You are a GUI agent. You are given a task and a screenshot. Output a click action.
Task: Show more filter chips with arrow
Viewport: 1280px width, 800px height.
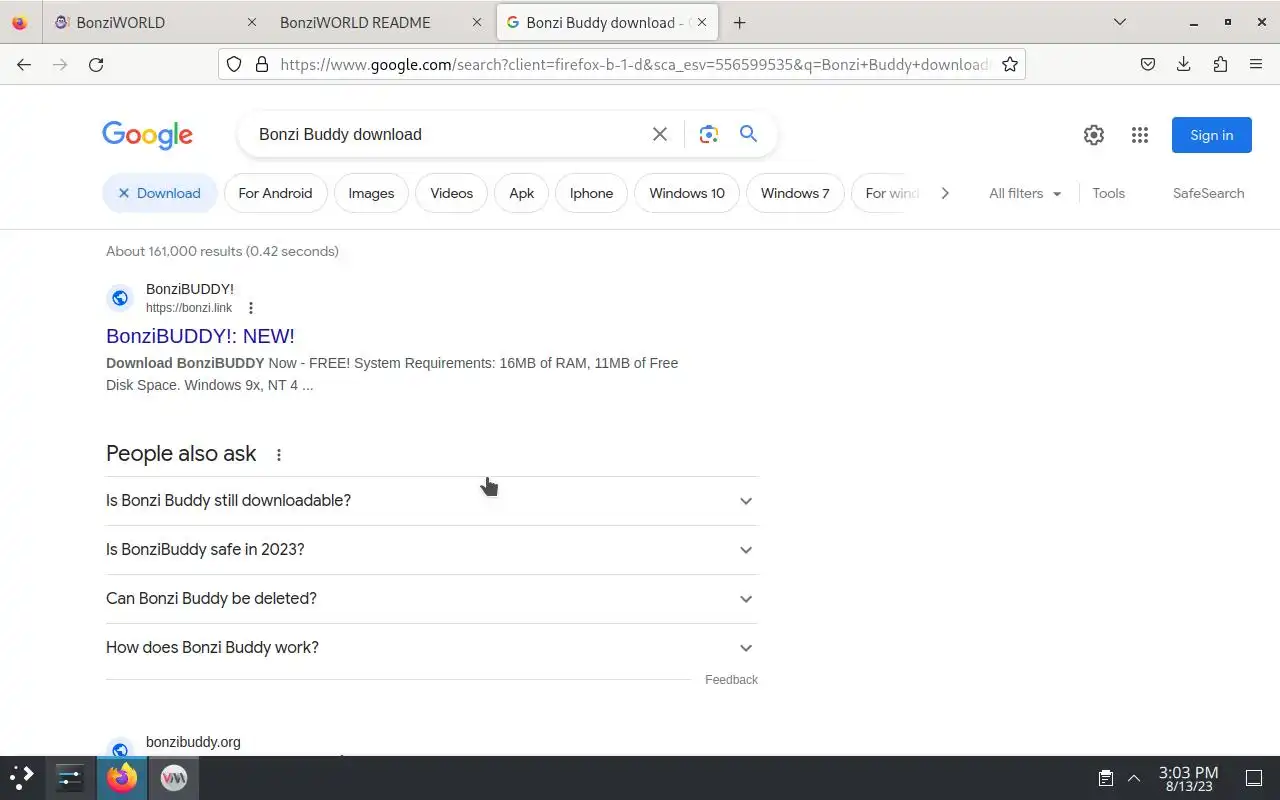coord(945,193)
